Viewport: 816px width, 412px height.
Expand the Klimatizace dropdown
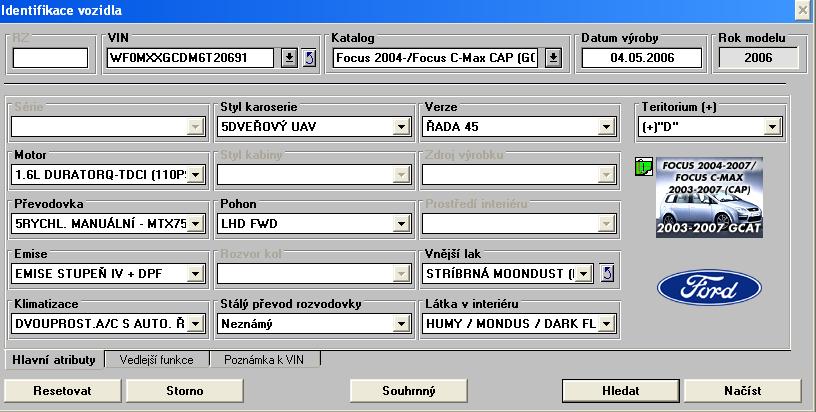(x=195, y=323)
